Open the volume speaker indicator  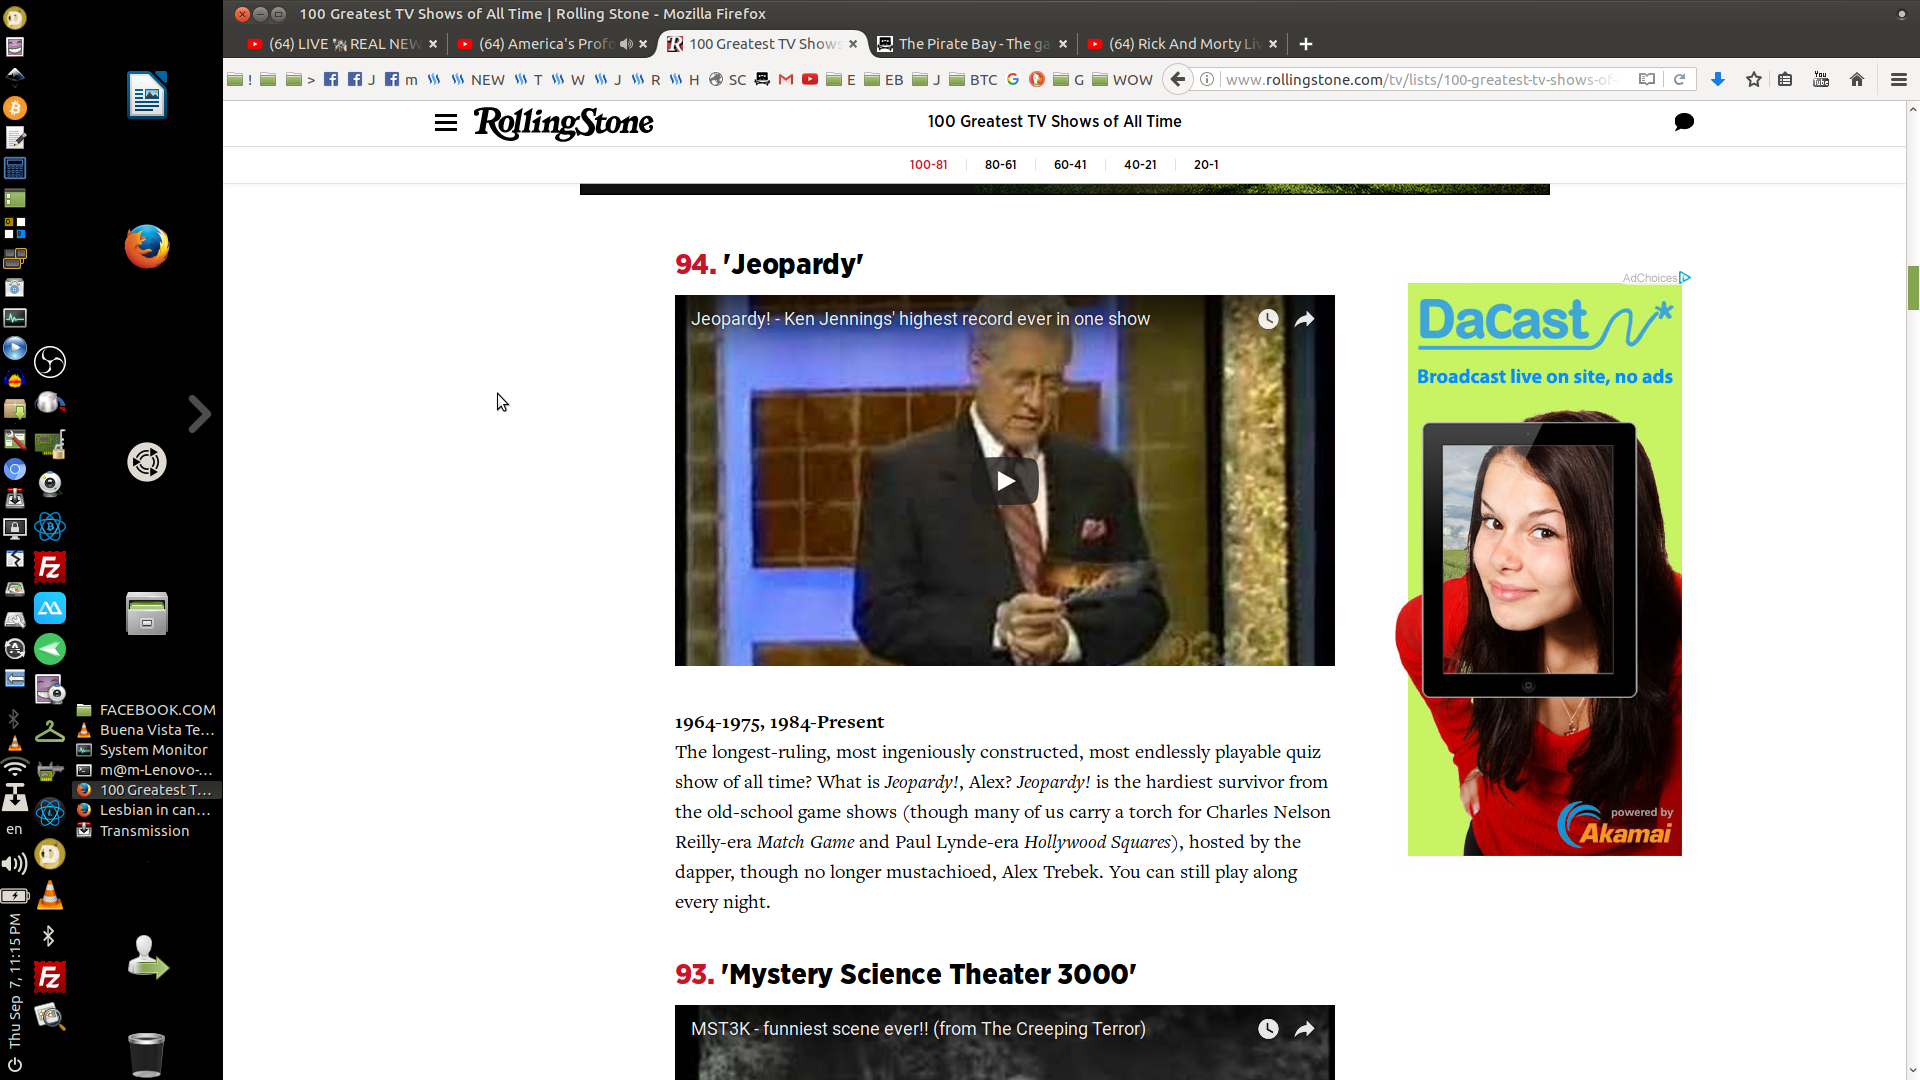pos(14,864)
